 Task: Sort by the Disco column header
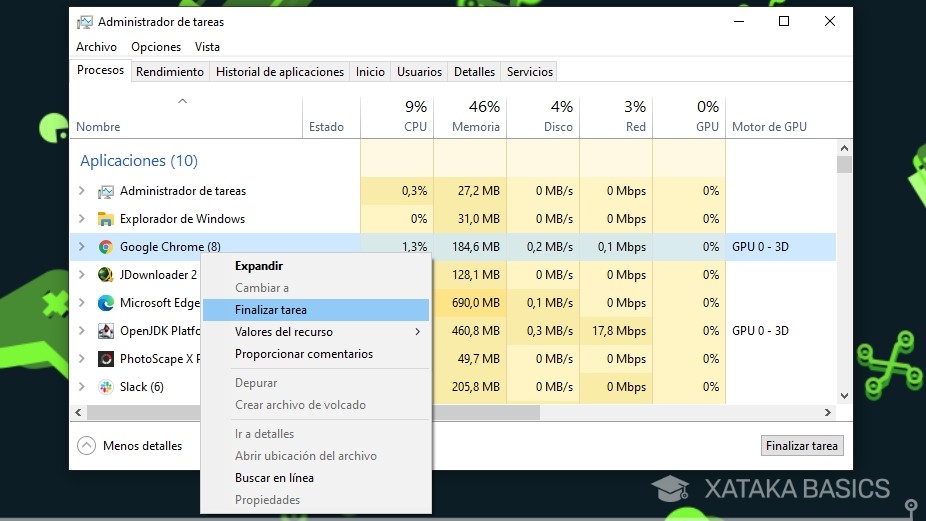tap(558, 127)
